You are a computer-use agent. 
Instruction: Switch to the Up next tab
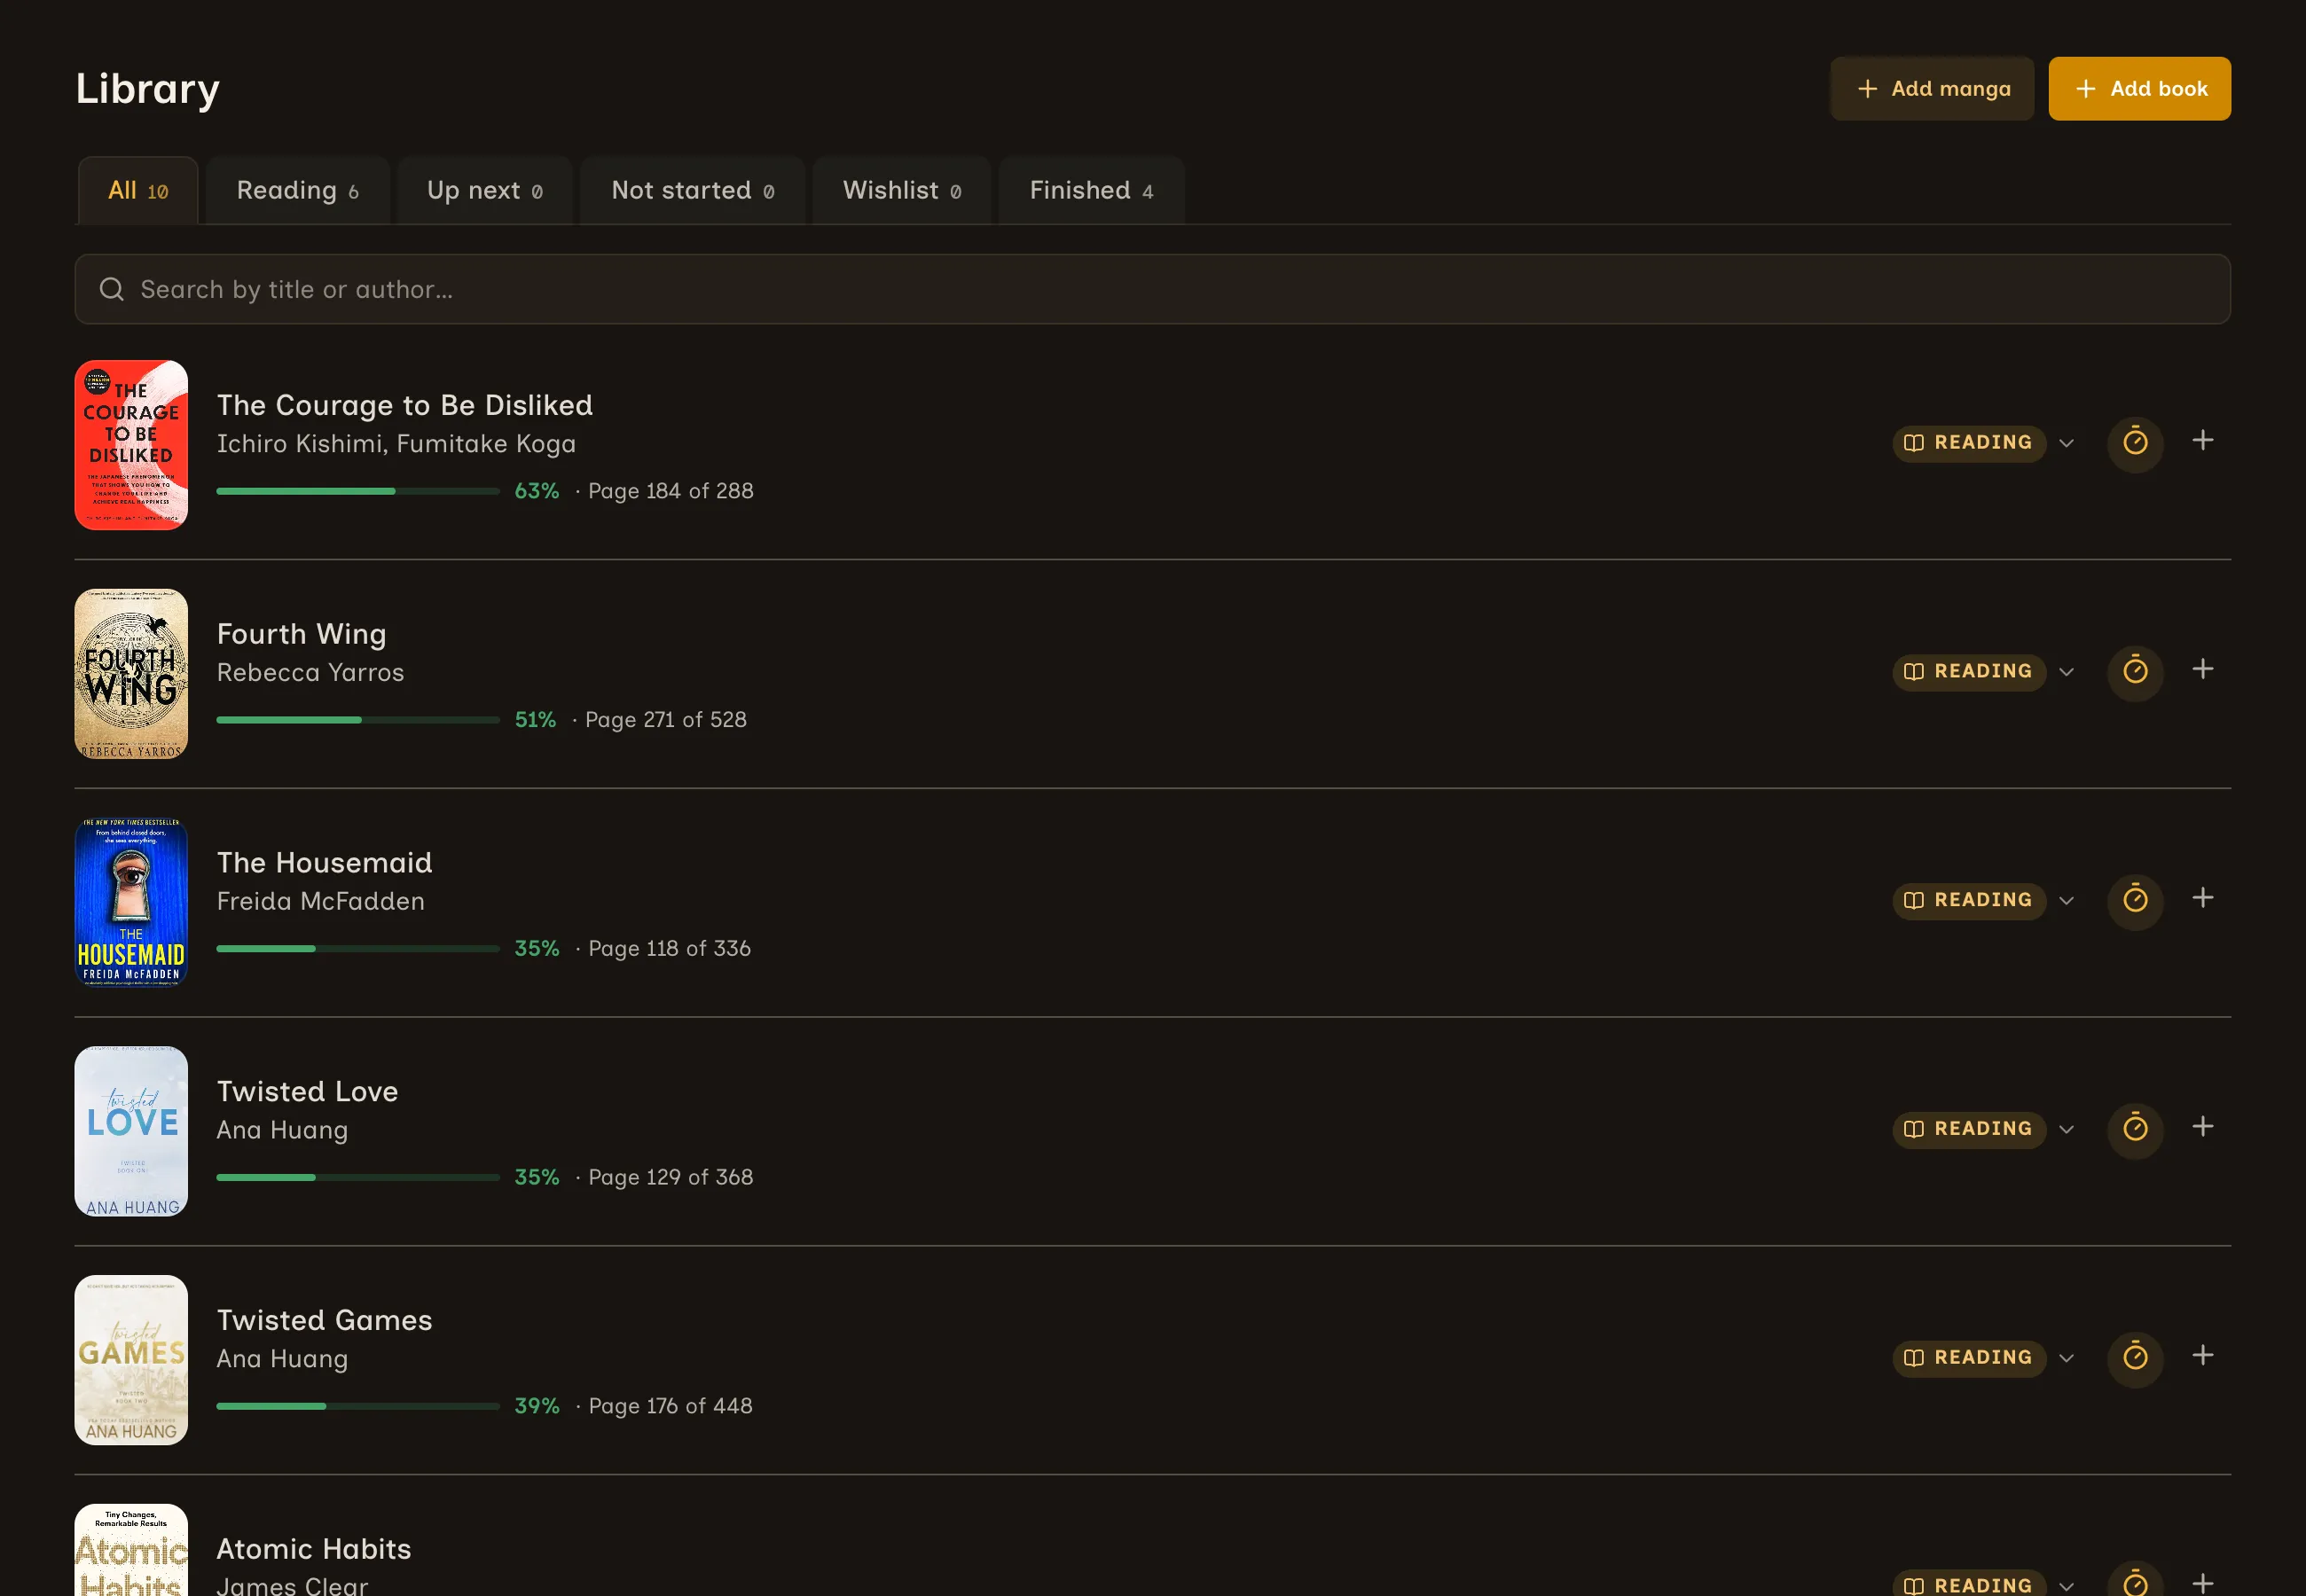click(x=485, y=190)
